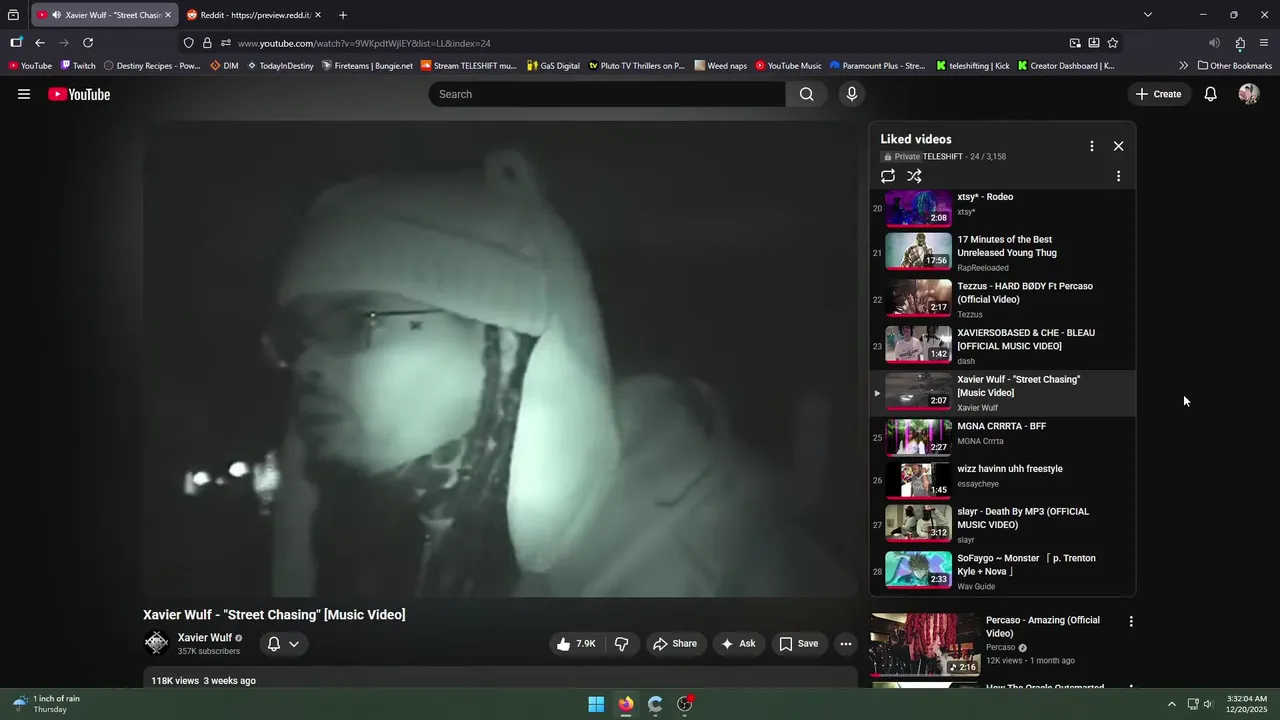1280x720 pixels.
Task: Open the Liked videos playlist title
Action: point(916,139)
